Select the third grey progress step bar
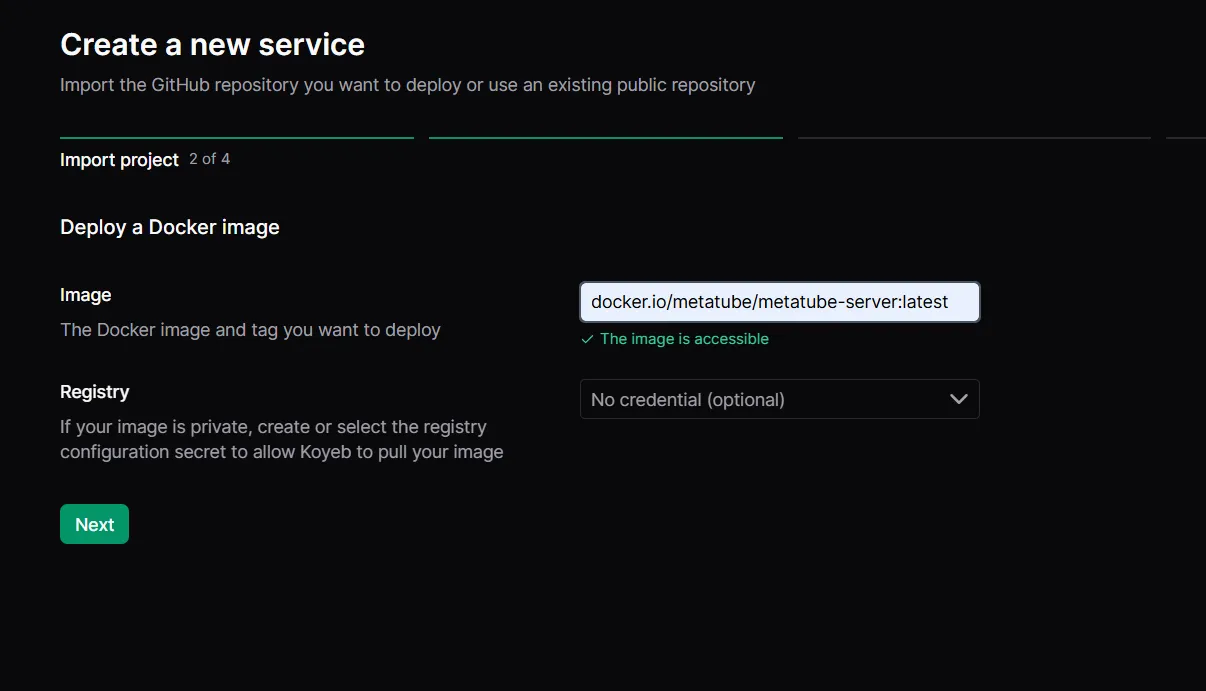 pos(975,137)
